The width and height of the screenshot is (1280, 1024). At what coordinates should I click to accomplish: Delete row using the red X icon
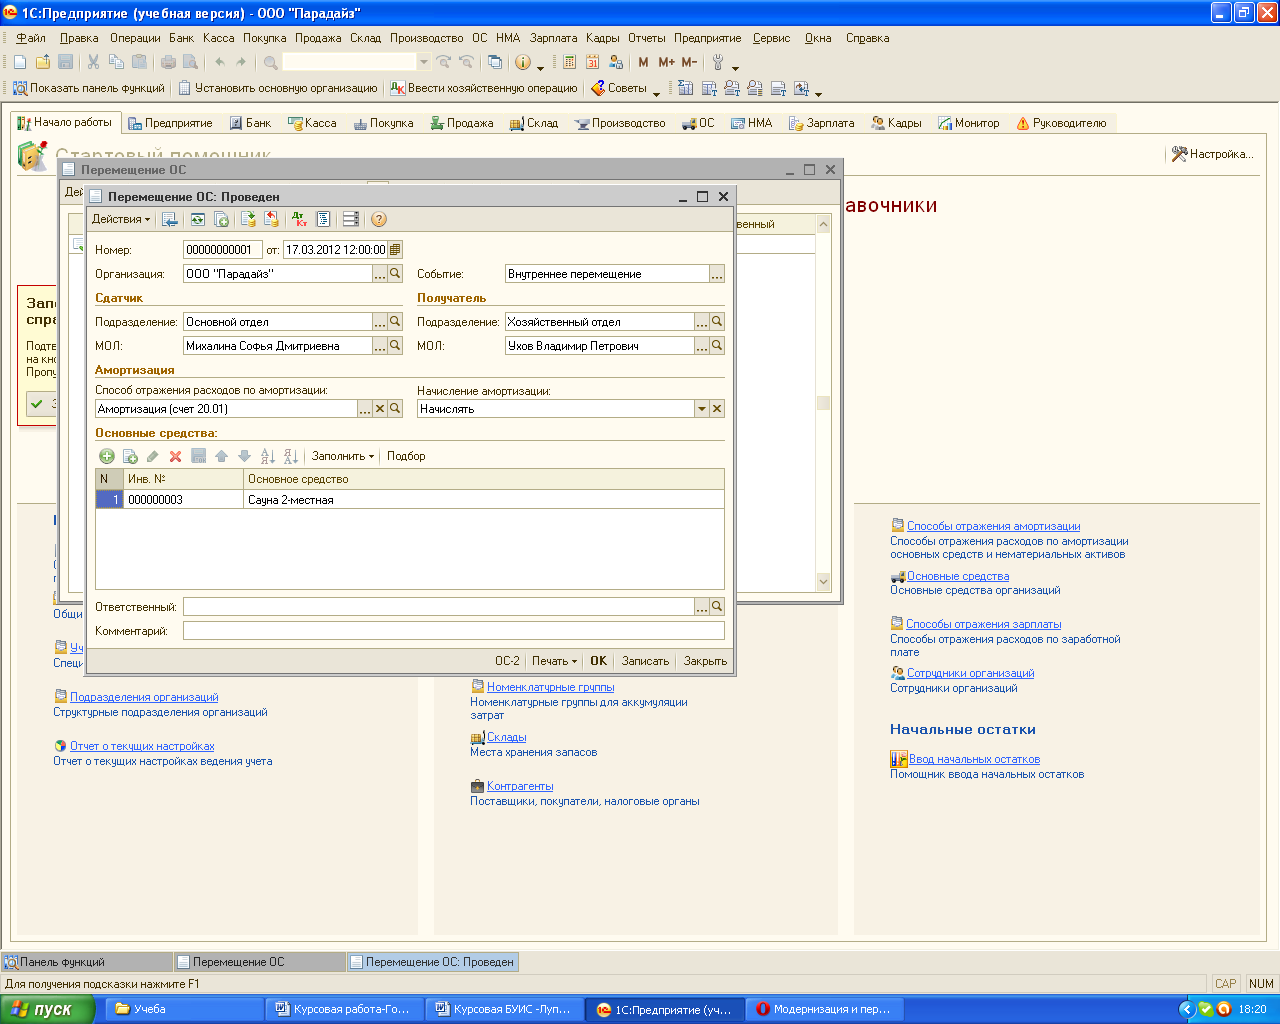[x=175, y=456]
